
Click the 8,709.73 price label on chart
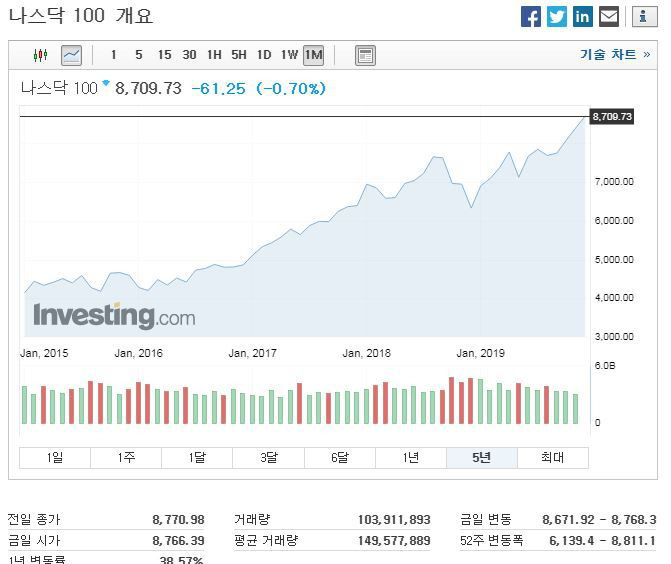[x=612, y=116]
